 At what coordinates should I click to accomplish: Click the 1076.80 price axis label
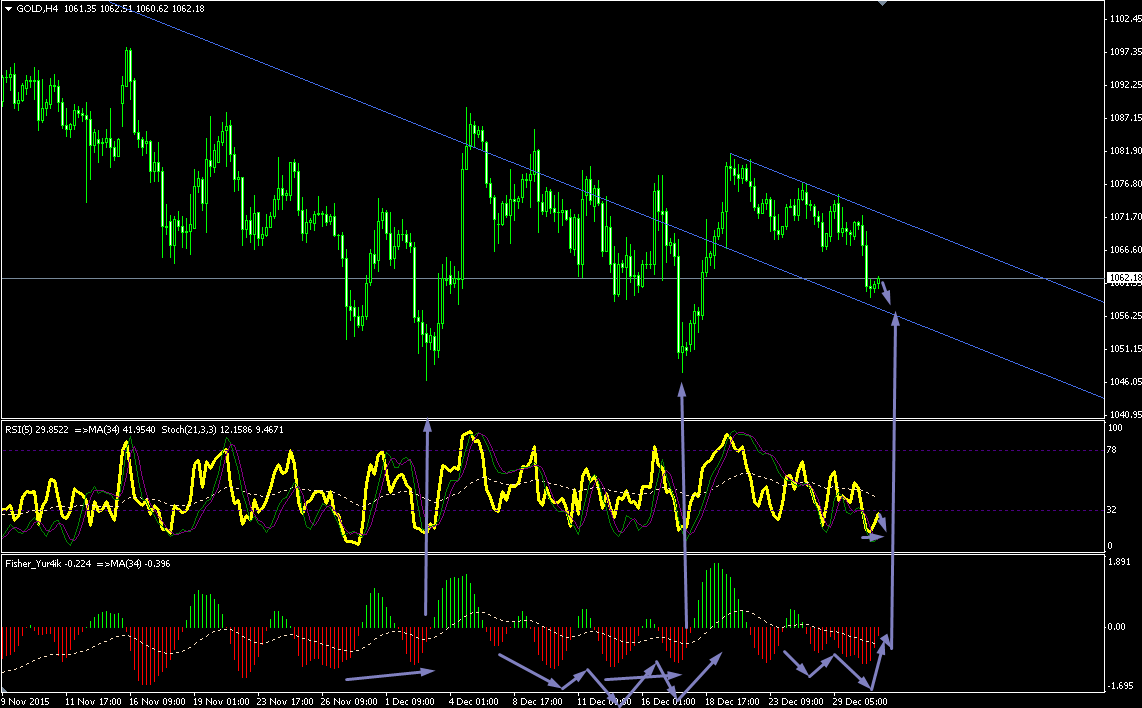point(1126,184)
